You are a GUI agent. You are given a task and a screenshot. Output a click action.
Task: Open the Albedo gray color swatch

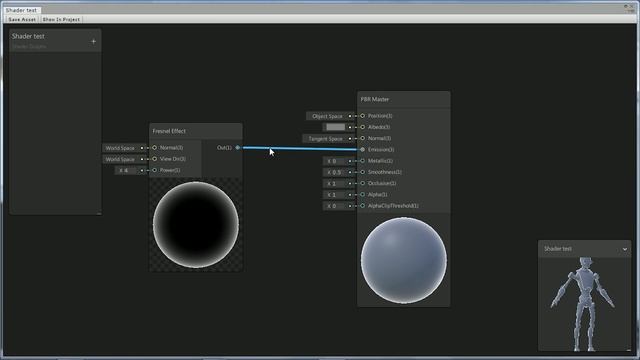click(x=336, y=127)
